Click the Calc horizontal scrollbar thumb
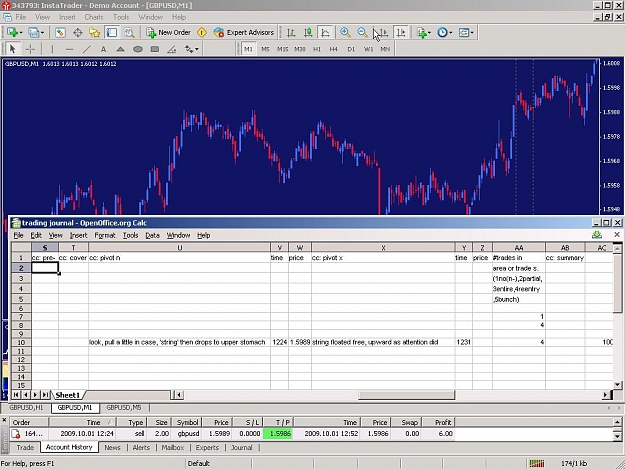Viewport: 625px width, 469px height. [x=406, y=395]
